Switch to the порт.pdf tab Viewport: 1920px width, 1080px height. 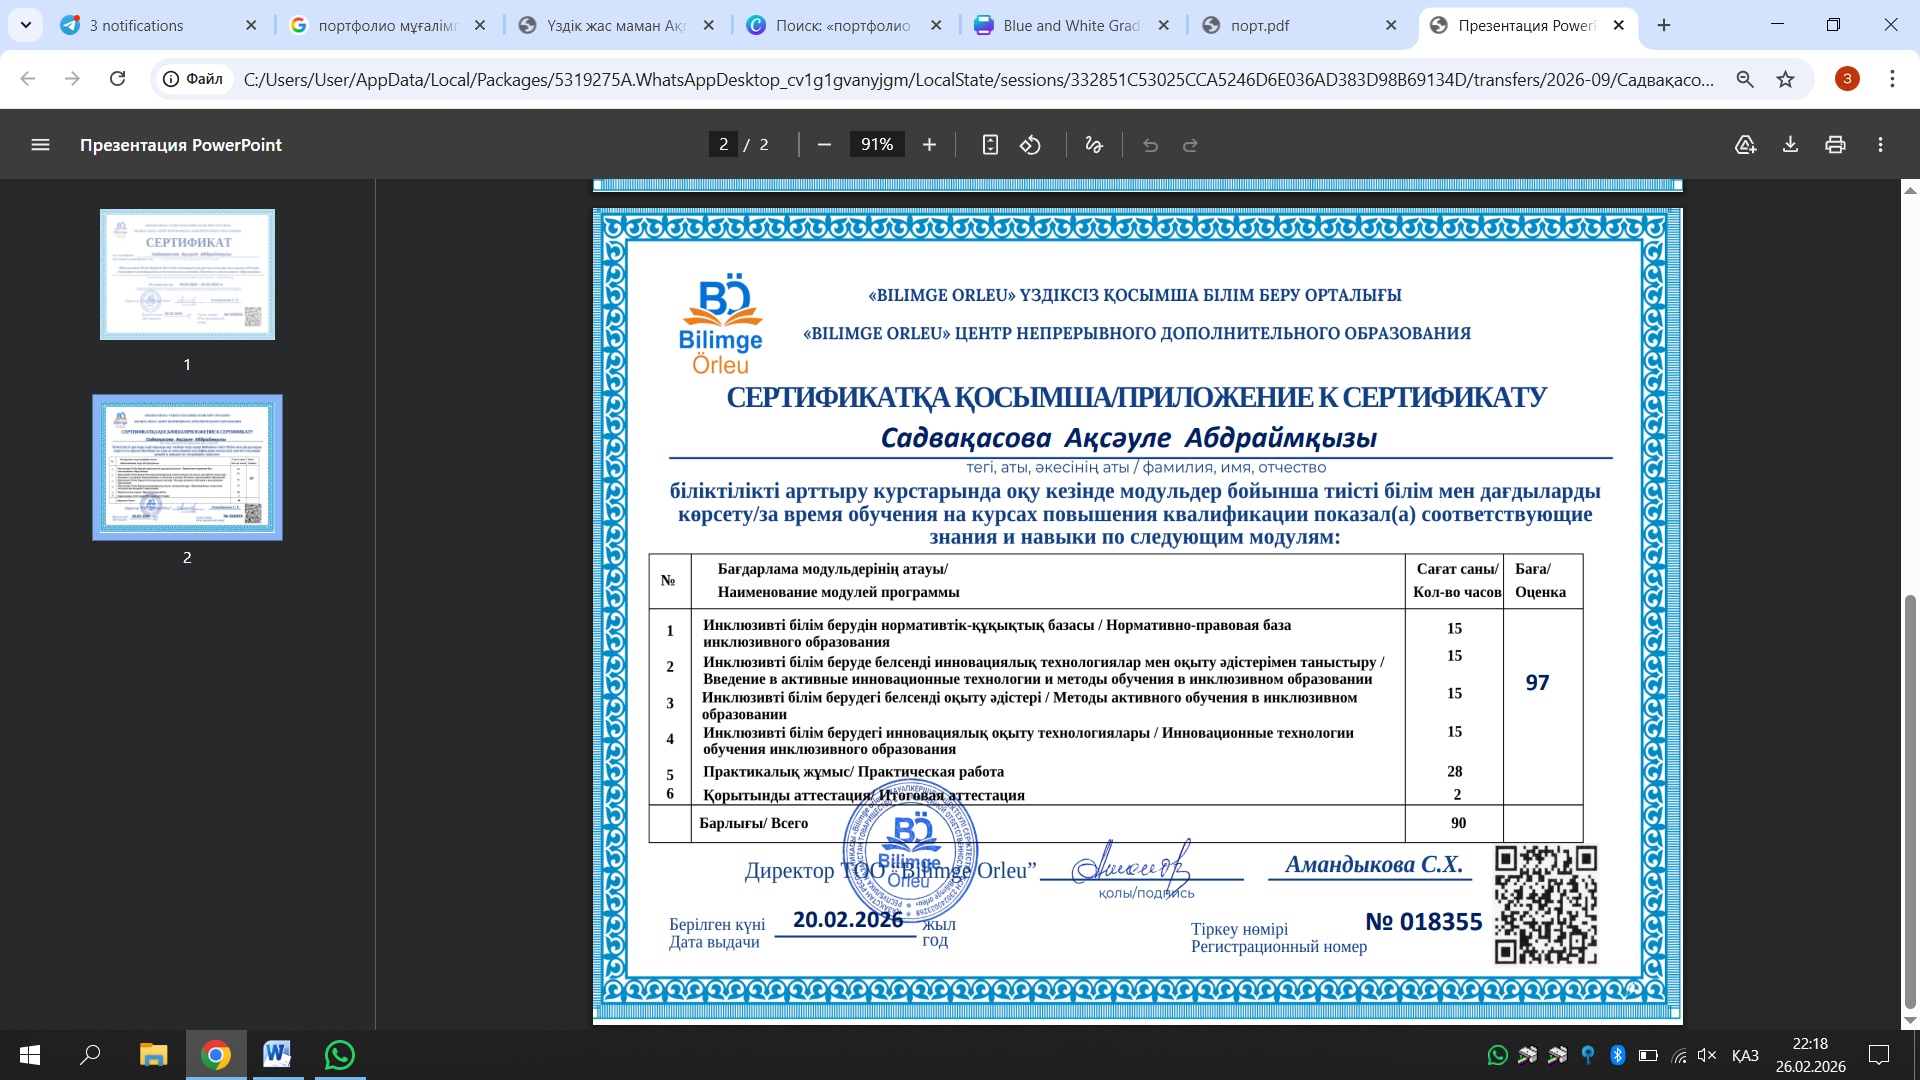point(1260,25)
